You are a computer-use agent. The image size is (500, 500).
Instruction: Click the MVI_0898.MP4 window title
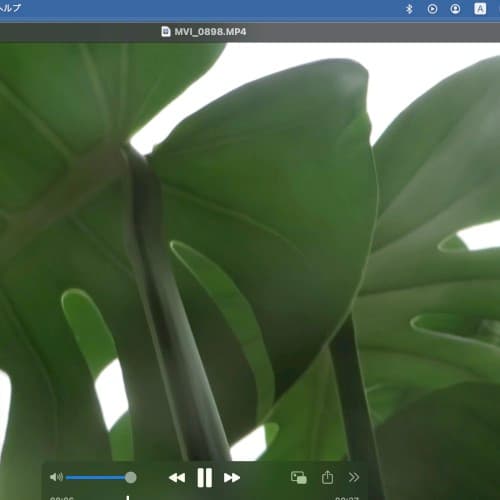(210, 32)
